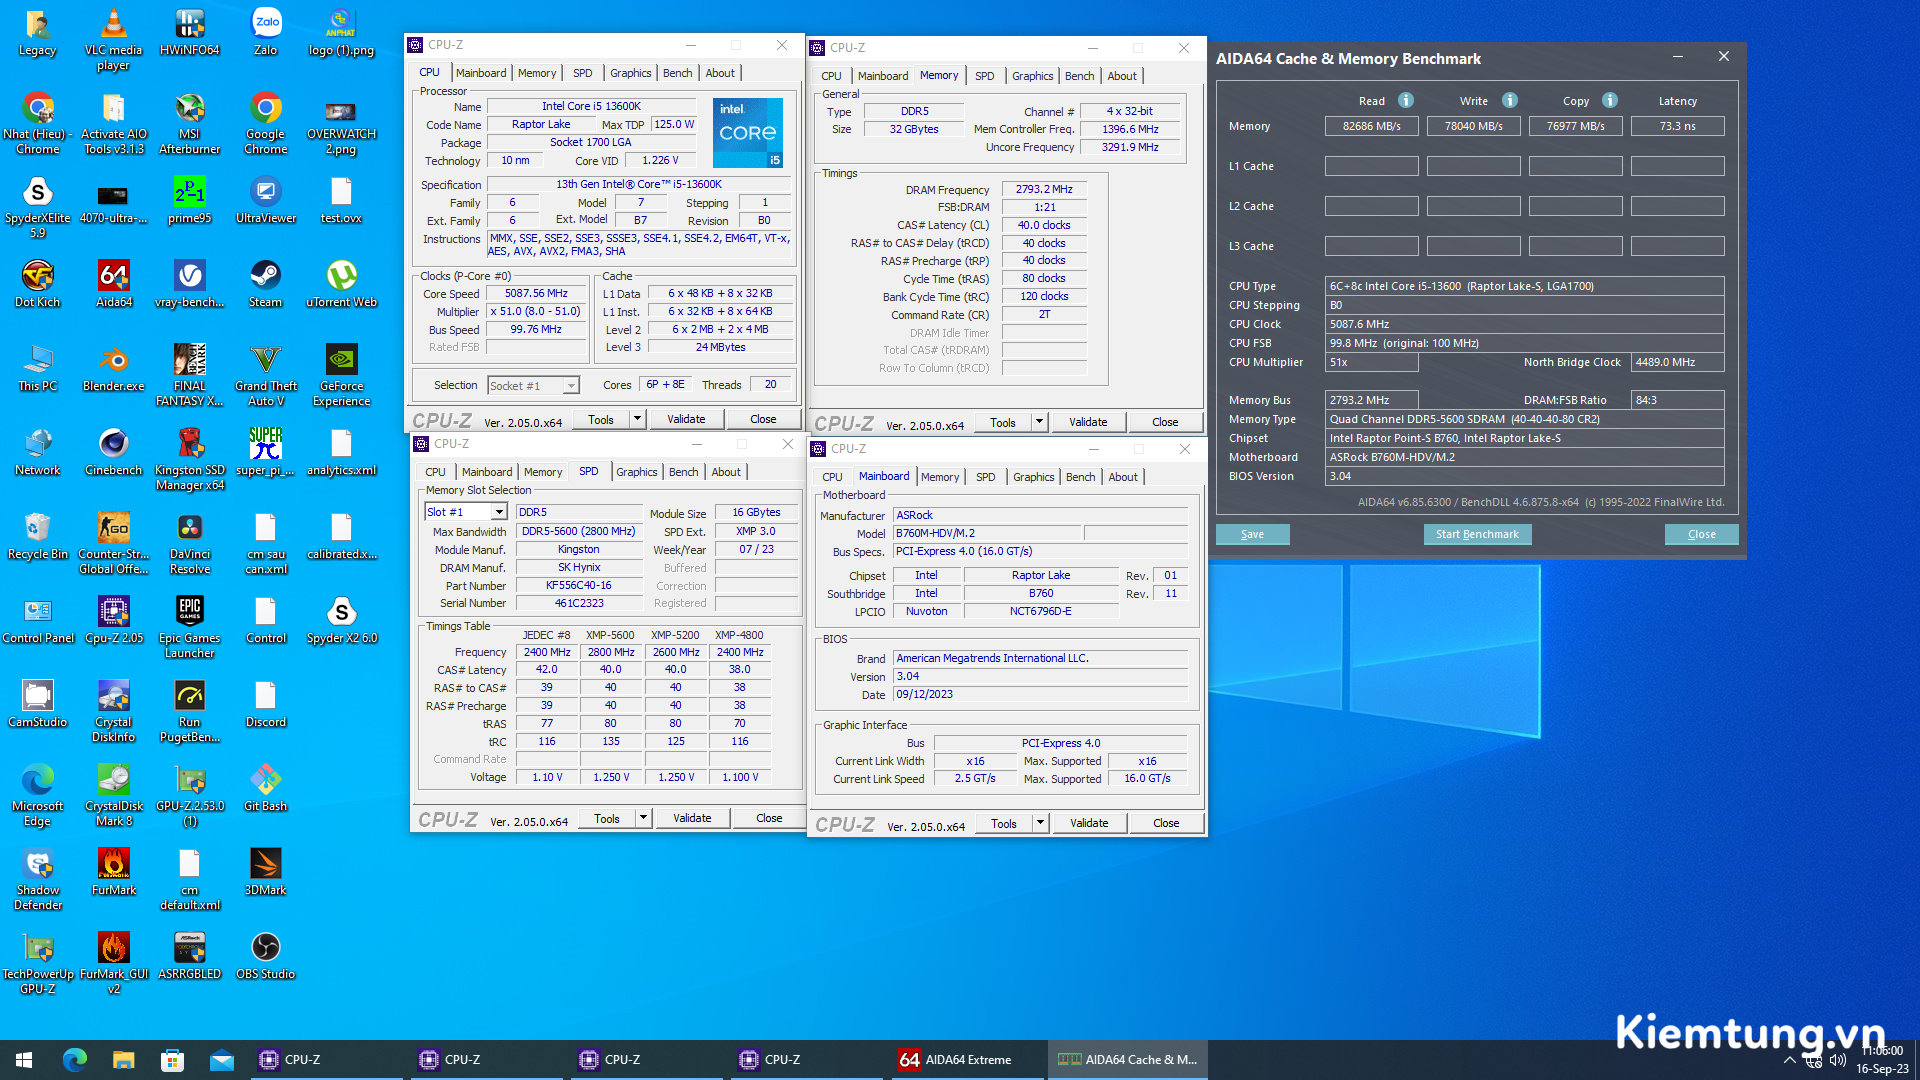This screenshot has width=1920, height=1080.
Task: Open 3DMark desktop icon
Action: [x=266, y=872]
